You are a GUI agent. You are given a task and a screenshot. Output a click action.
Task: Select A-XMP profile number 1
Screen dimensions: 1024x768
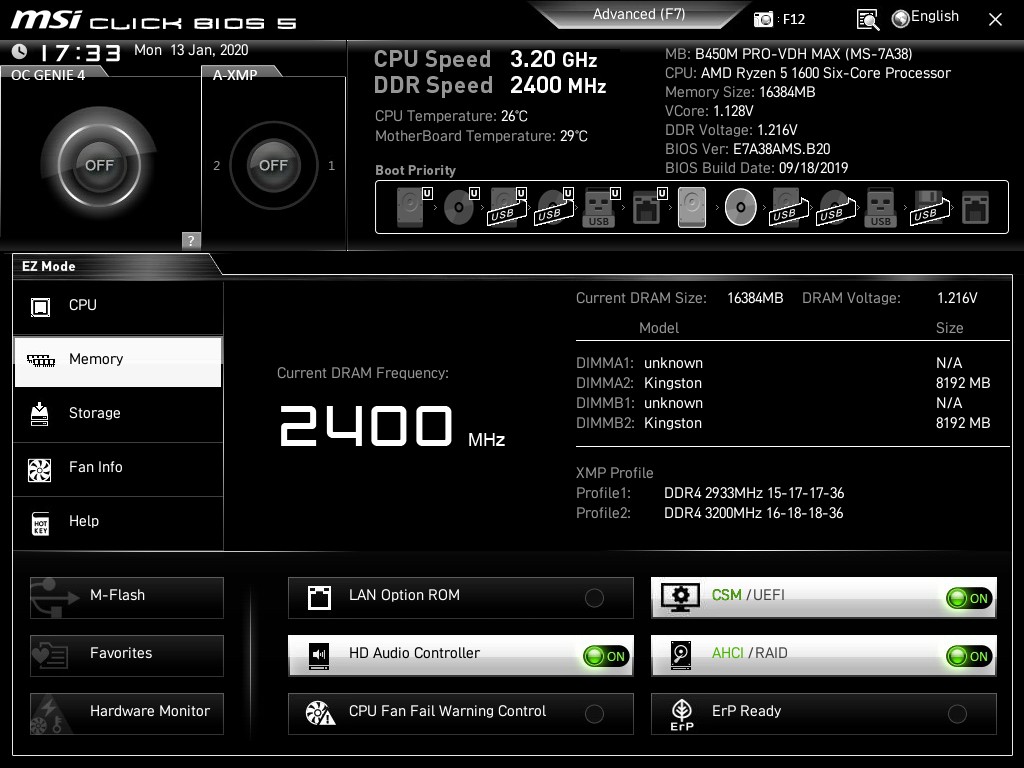331,166
